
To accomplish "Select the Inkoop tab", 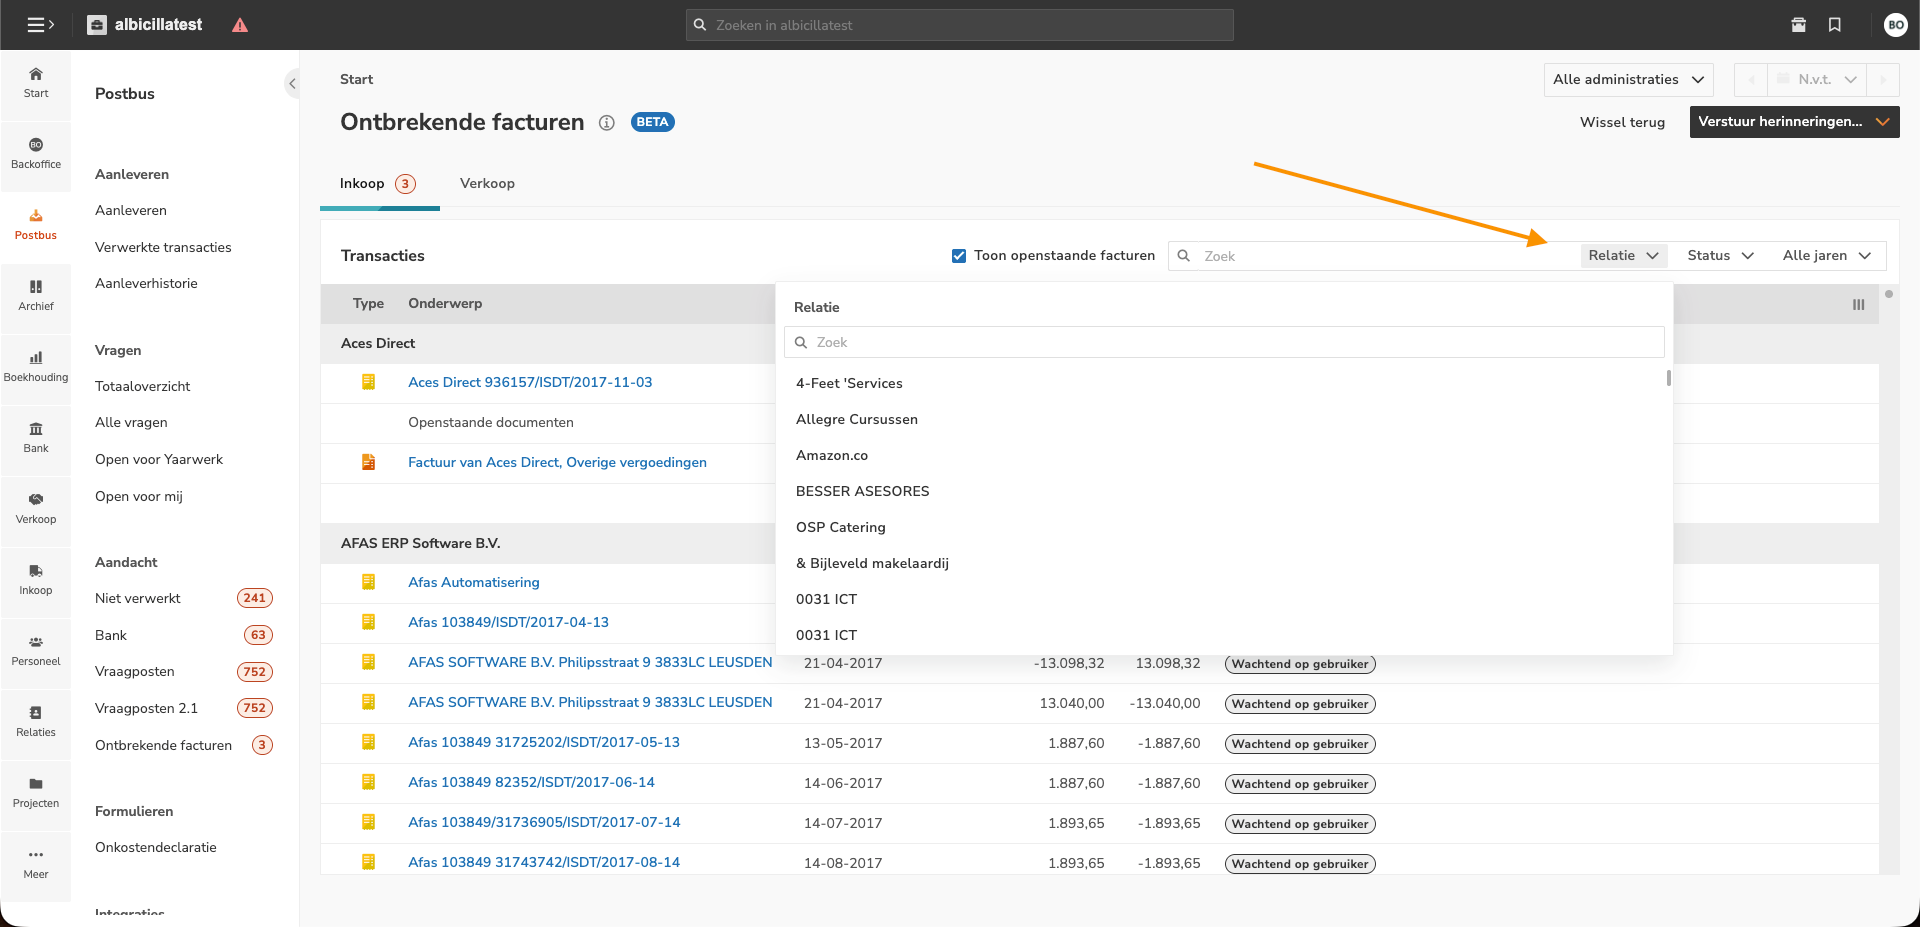I will click(362, 184).
